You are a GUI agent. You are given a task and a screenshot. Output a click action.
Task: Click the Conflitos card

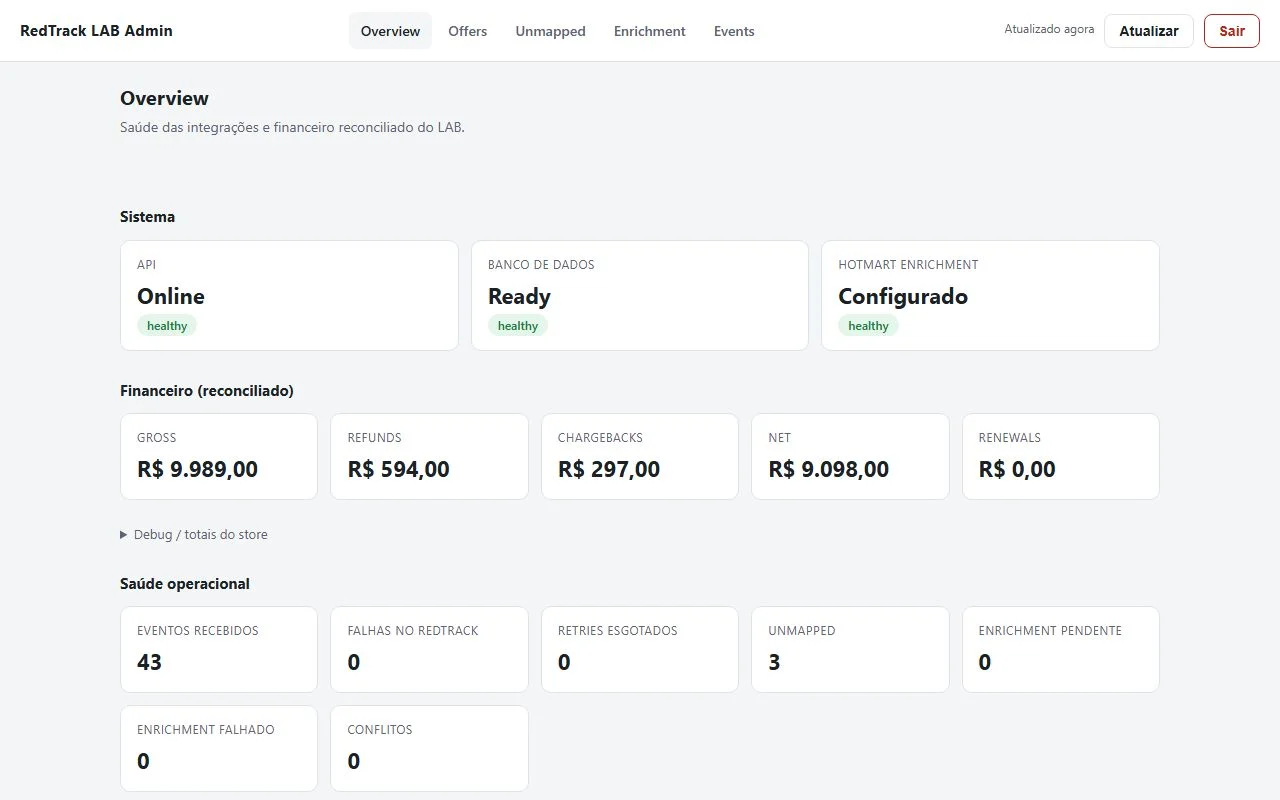point(429,748)
